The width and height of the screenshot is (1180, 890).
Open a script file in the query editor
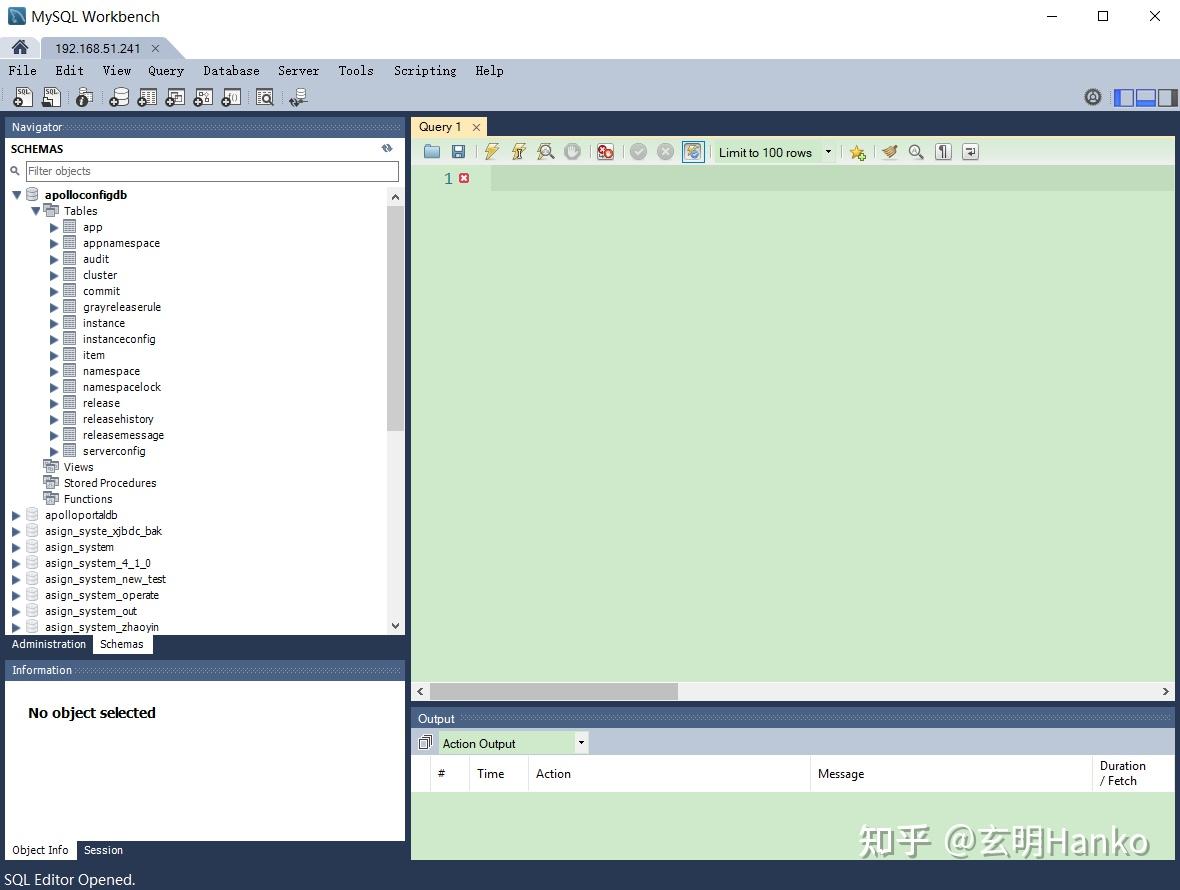pyautogui.click(x=432, y=152)
